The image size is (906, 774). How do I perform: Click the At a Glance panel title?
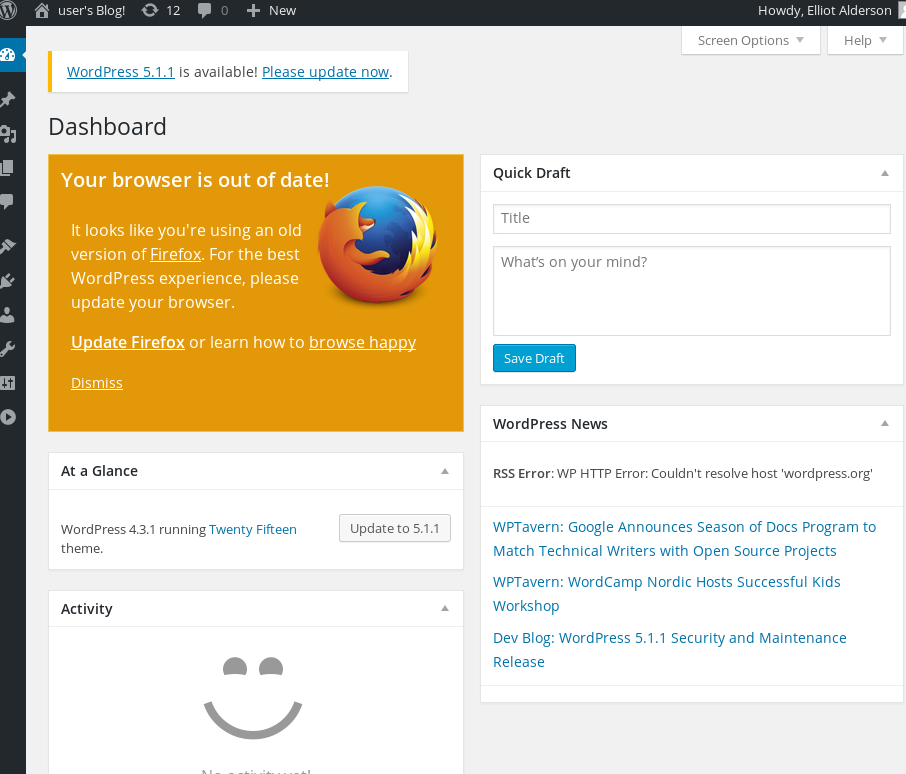coord(99,471)
